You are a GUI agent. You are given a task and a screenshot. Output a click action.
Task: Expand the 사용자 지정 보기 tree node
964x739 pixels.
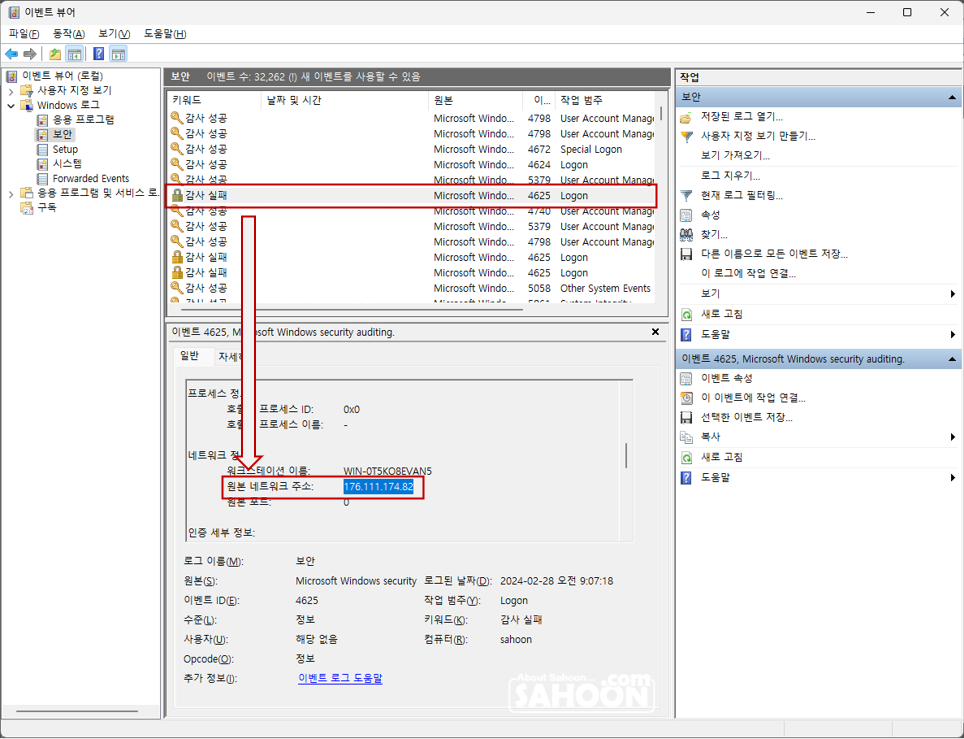coord(12,90)
